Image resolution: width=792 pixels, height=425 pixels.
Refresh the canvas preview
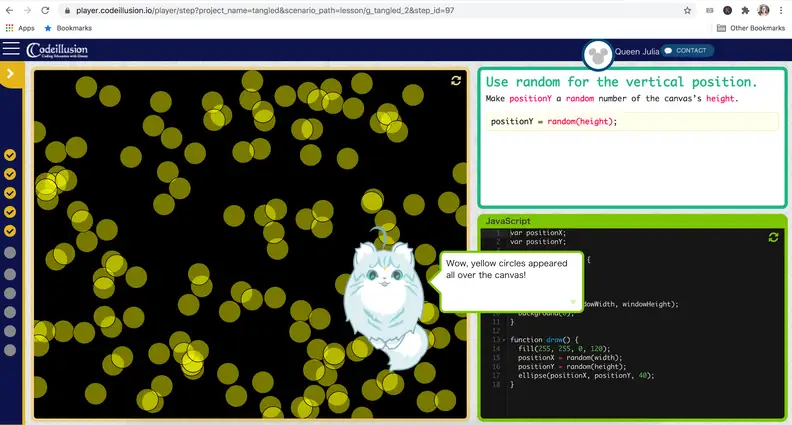456,81
